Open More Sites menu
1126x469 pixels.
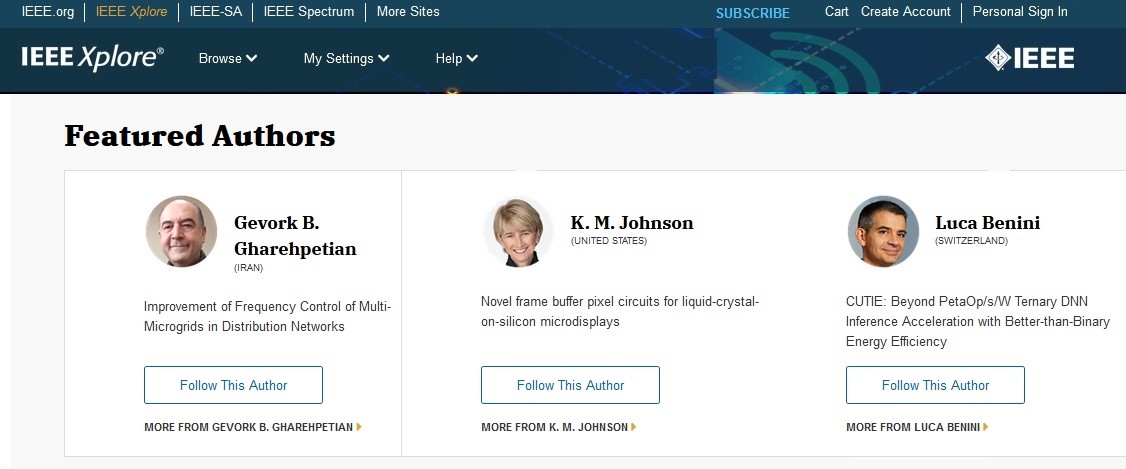(x=408, y=12)
